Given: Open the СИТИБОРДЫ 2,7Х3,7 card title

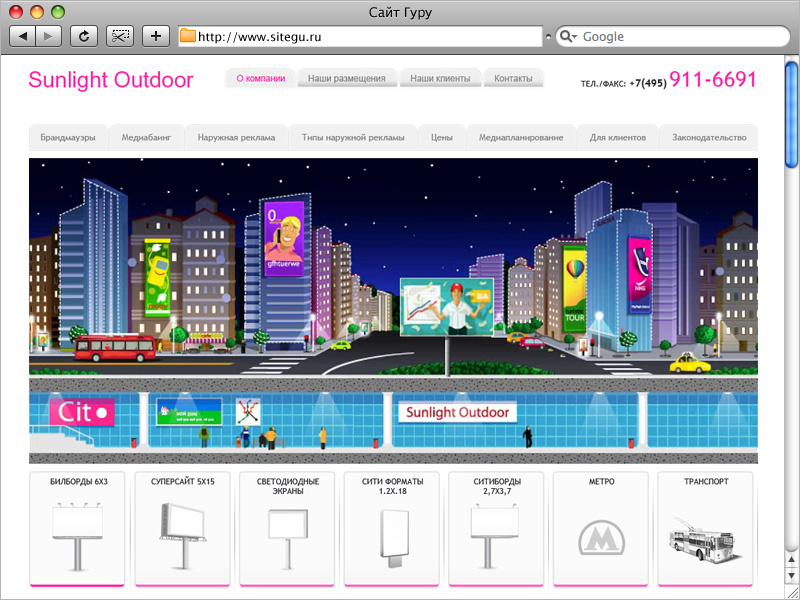Looking at the screenshot, I should click(497, 486).
